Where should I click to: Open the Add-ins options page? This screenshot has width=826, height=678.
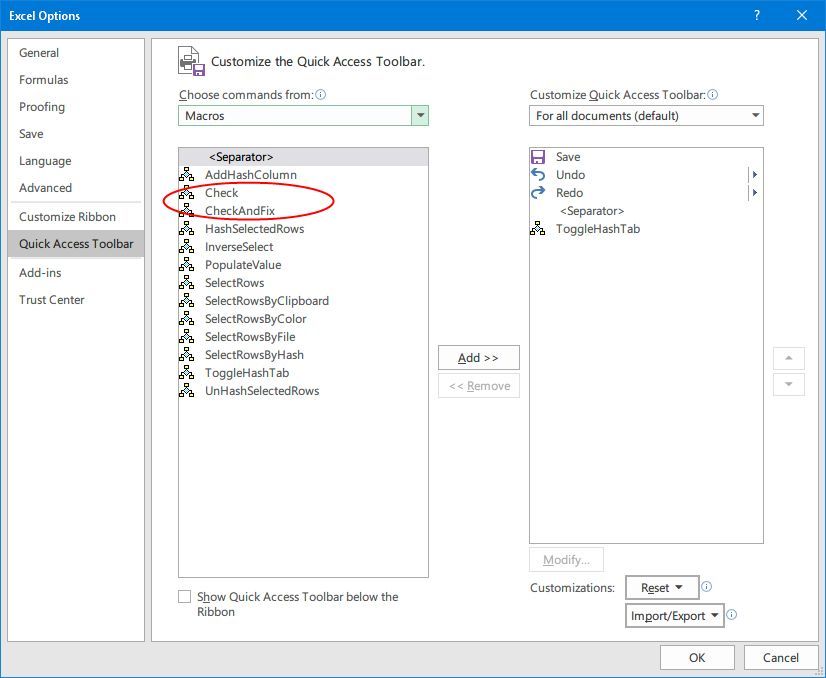click(x=76, y=272)
